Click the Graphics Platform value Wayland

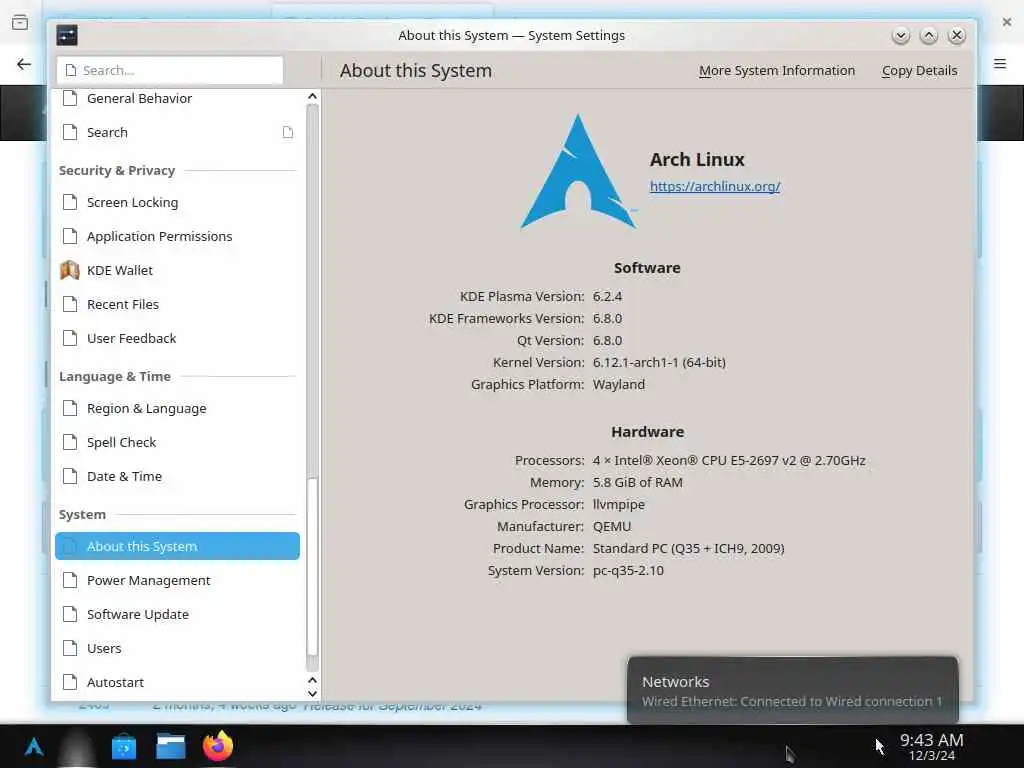coord(618,385)
